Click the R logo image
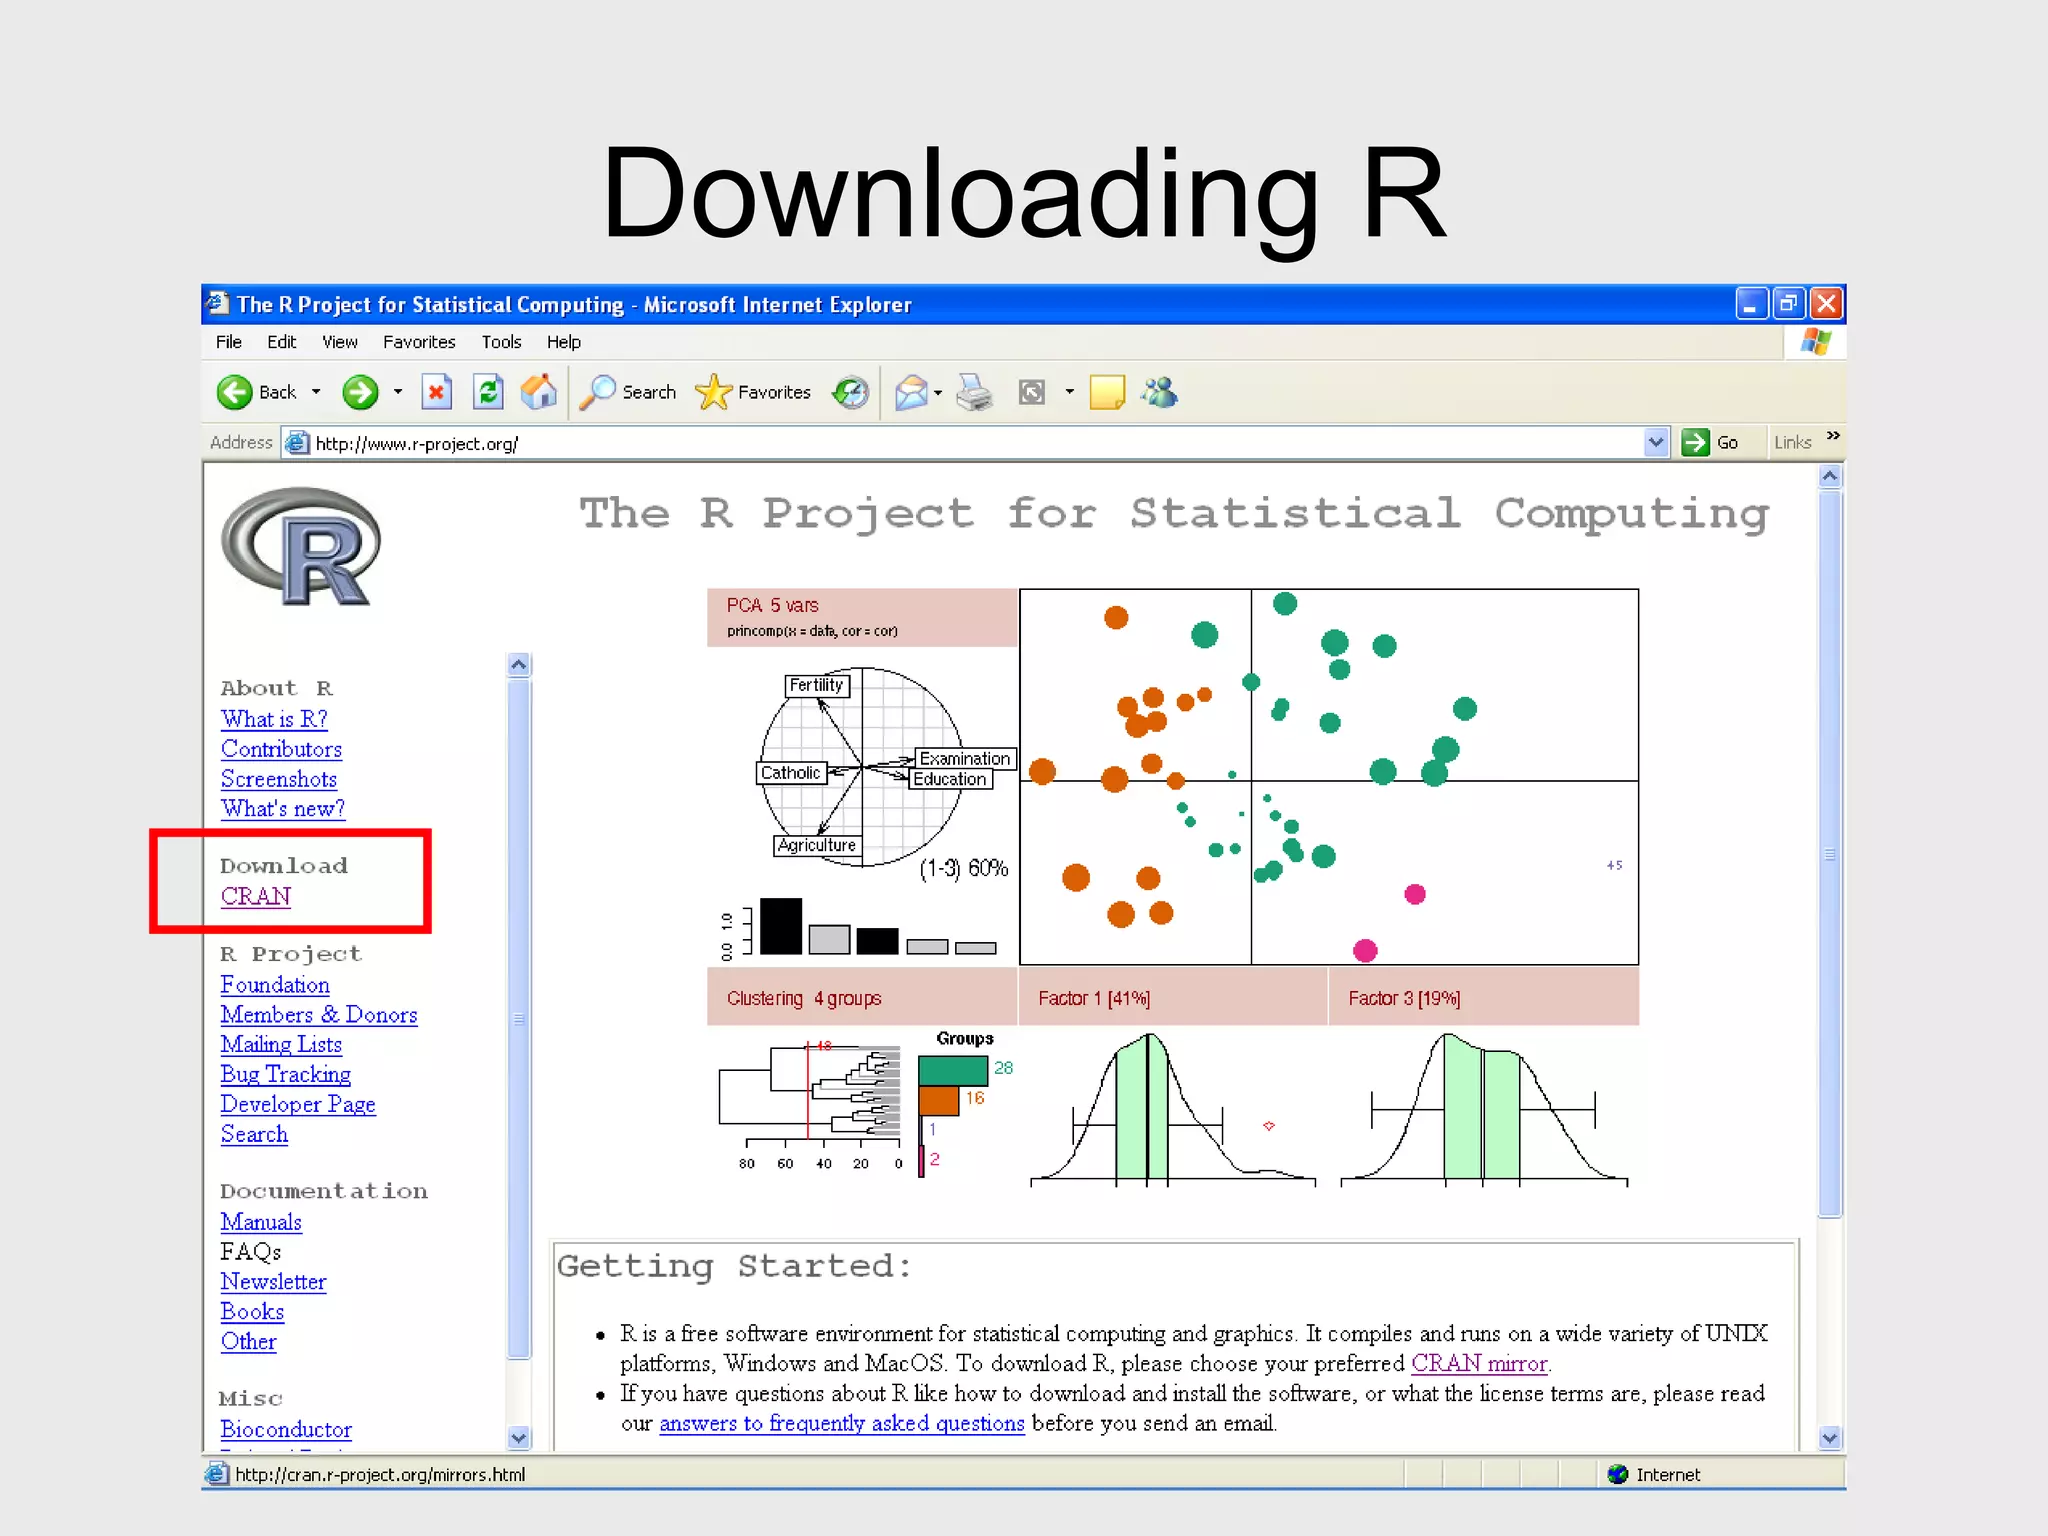The height and width of the screenshot is (1536, 2048). point(300,546)
